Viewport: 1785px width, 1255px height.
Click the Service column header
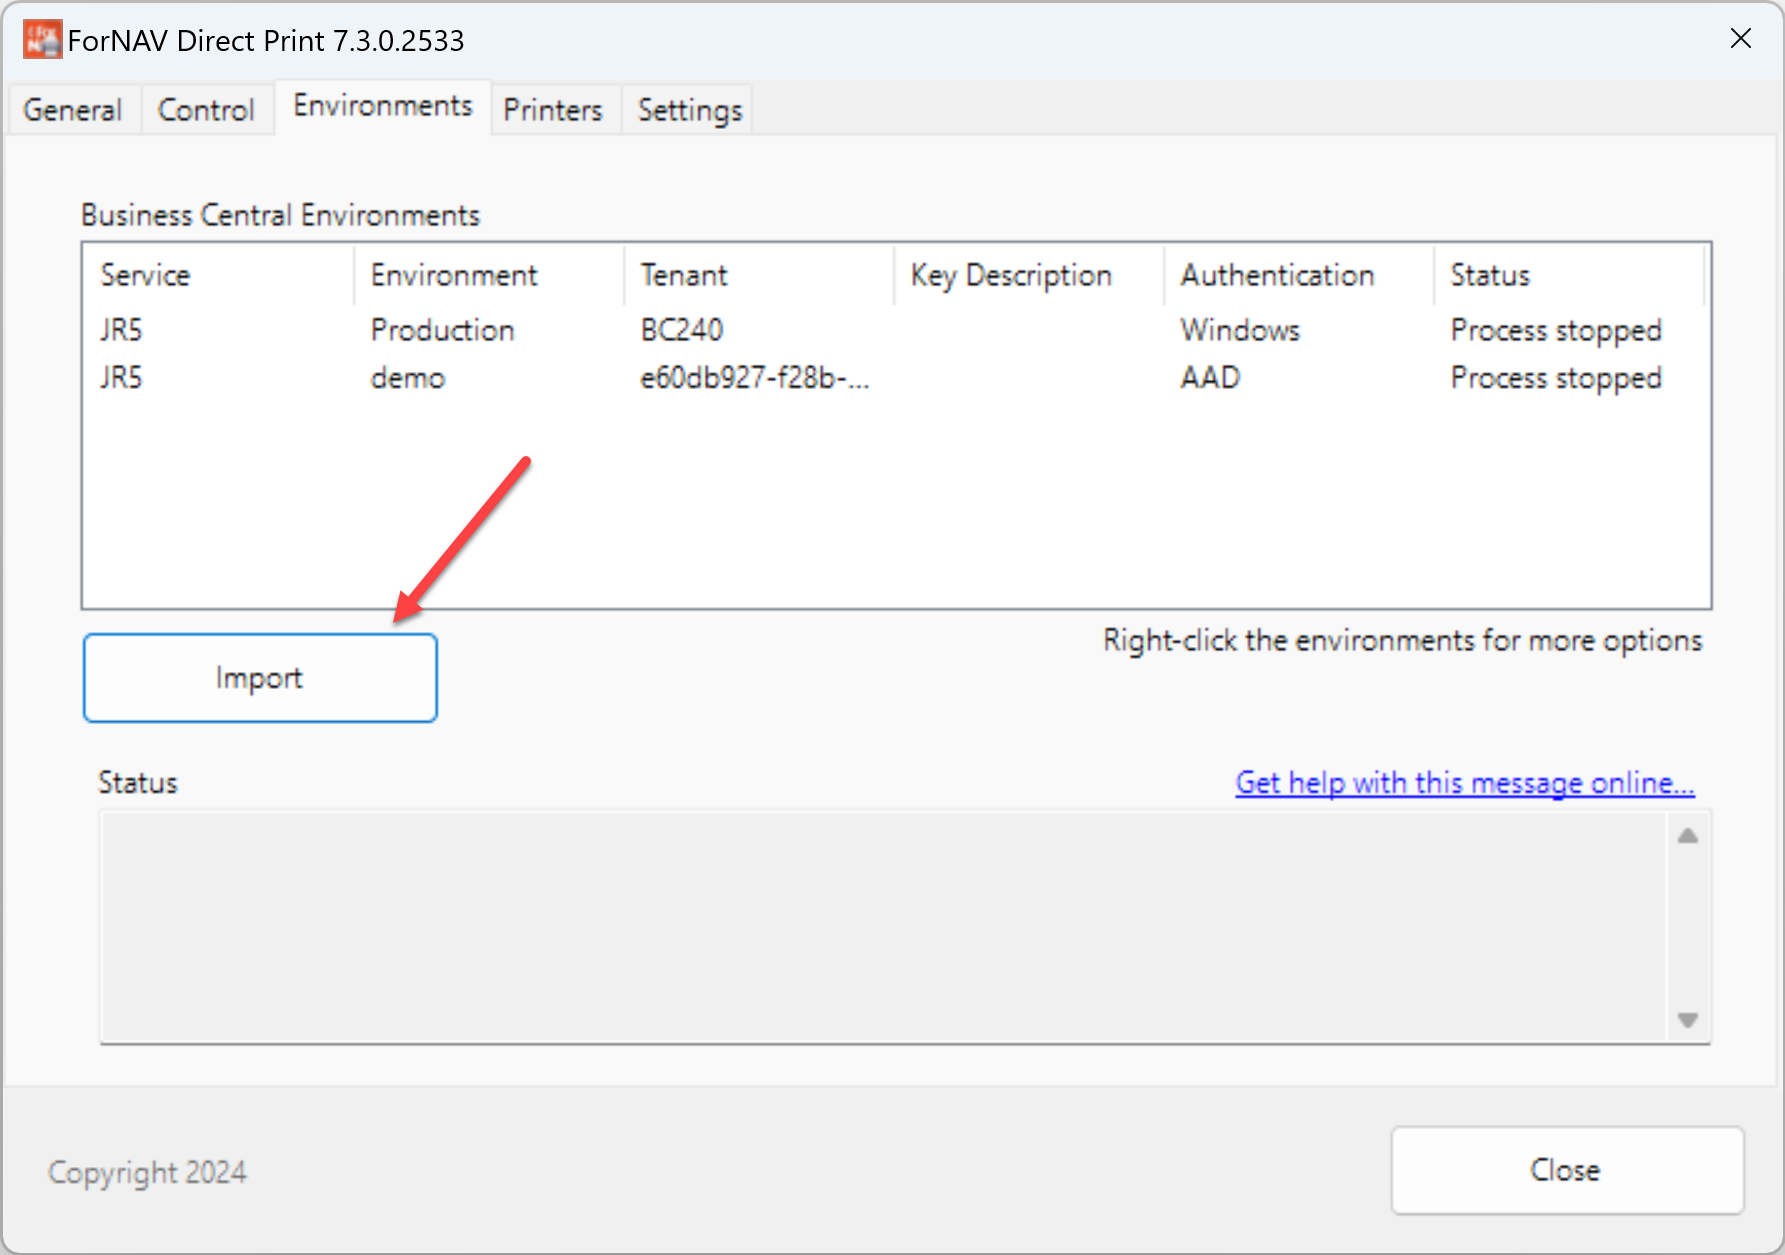[x=218, y=275]
